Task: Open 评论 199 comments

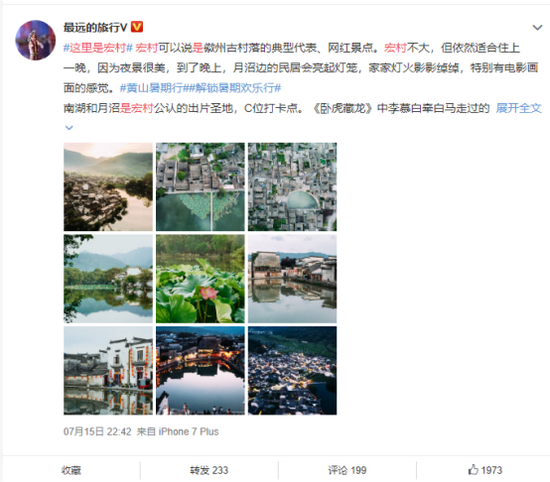Action: point(347,470)
